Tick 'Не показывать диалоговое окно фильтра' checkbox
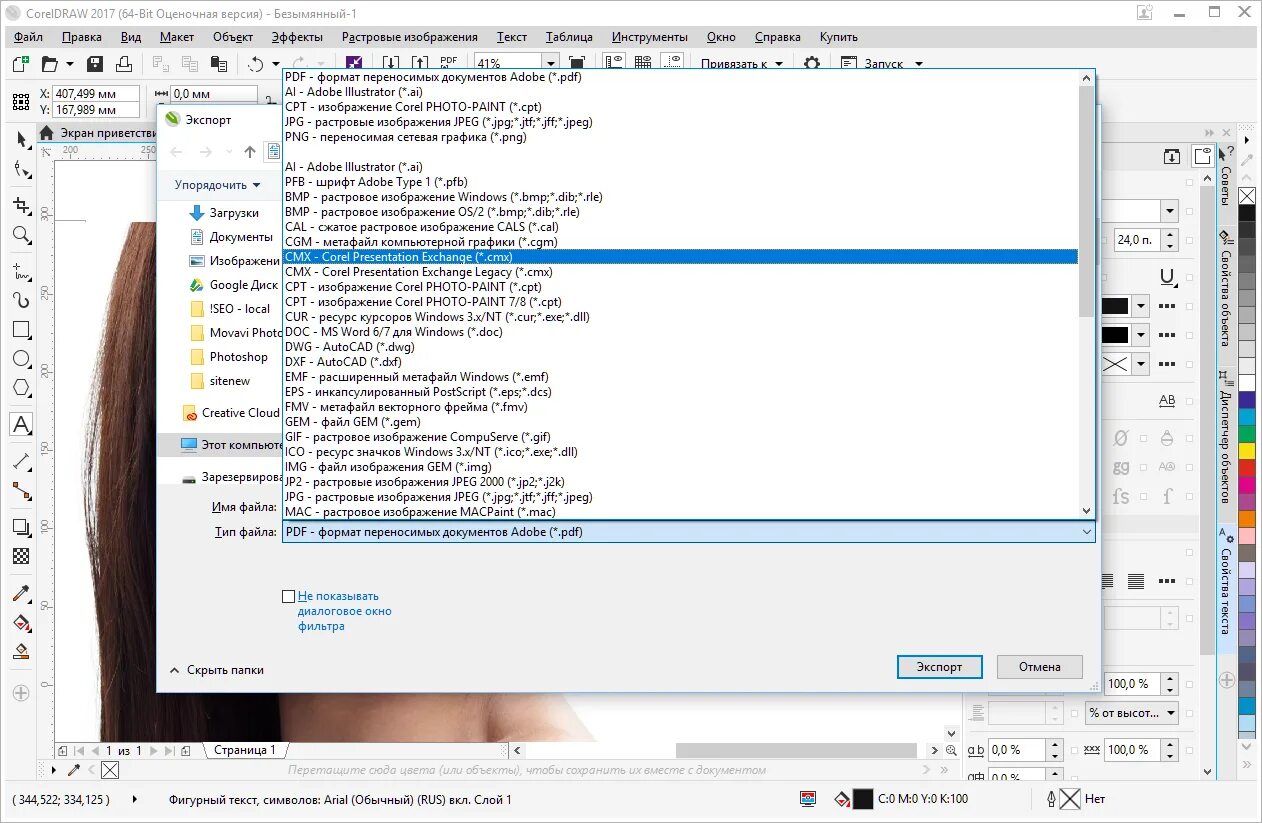This screenshot has width=1262, height=823. click(x=288, y=596)
